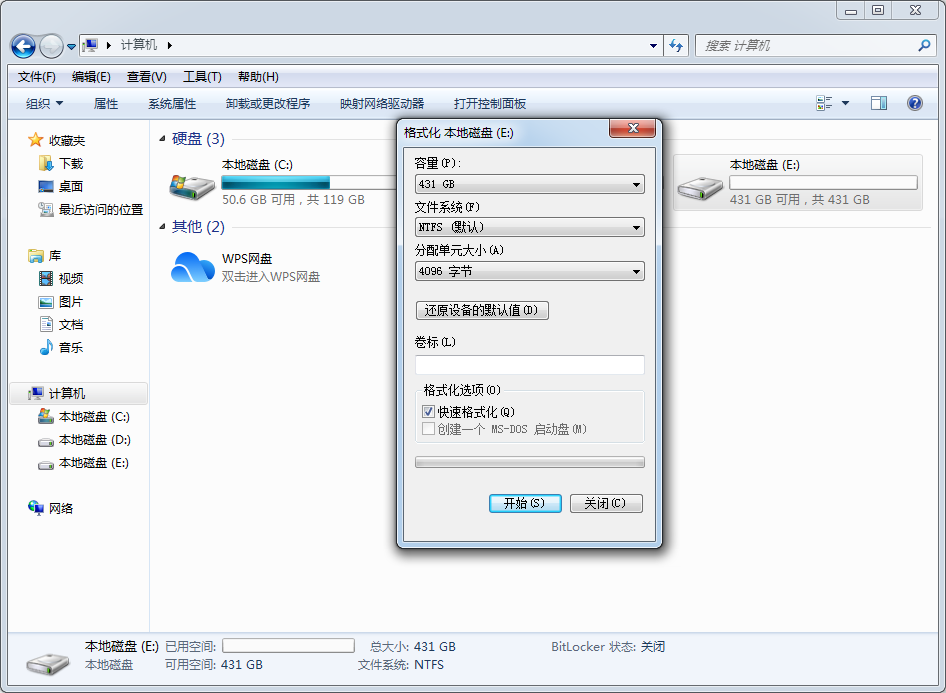Click 创建一个 MS-DOS 启动盘 checkbox
The height and width of the screenshot is (693, 946).
(428, 429)
